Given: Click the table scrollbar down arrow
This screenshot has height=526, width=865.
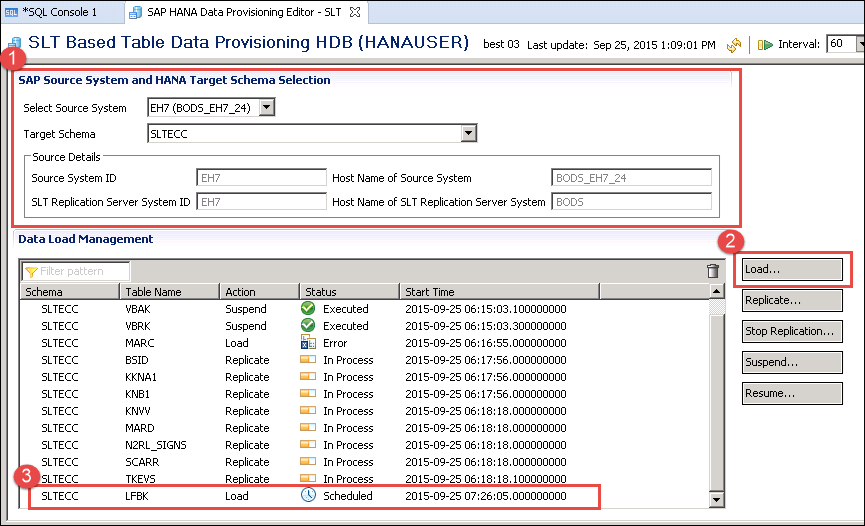Looking at the screenshot, I should [716, 499].
